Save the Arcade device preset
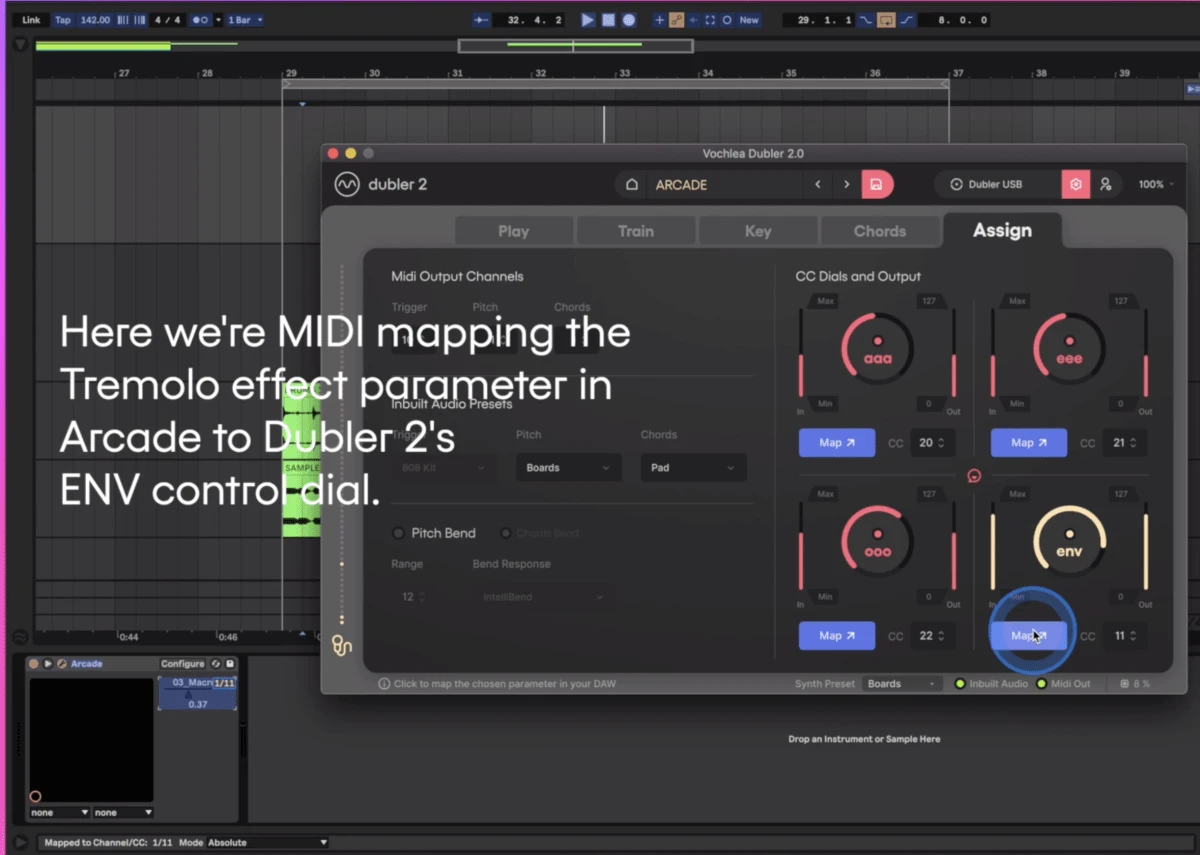 coord(230,664)
